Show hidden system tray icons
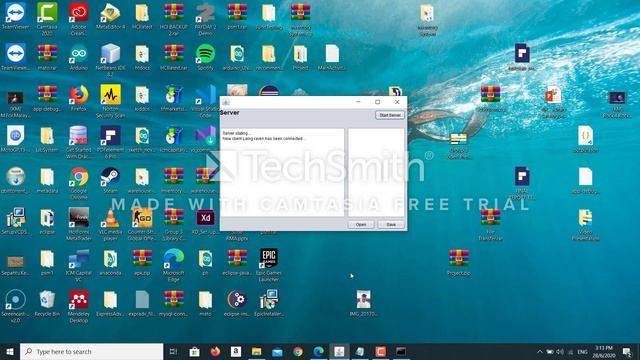The image size is (640, 360). tap(540, 351)
